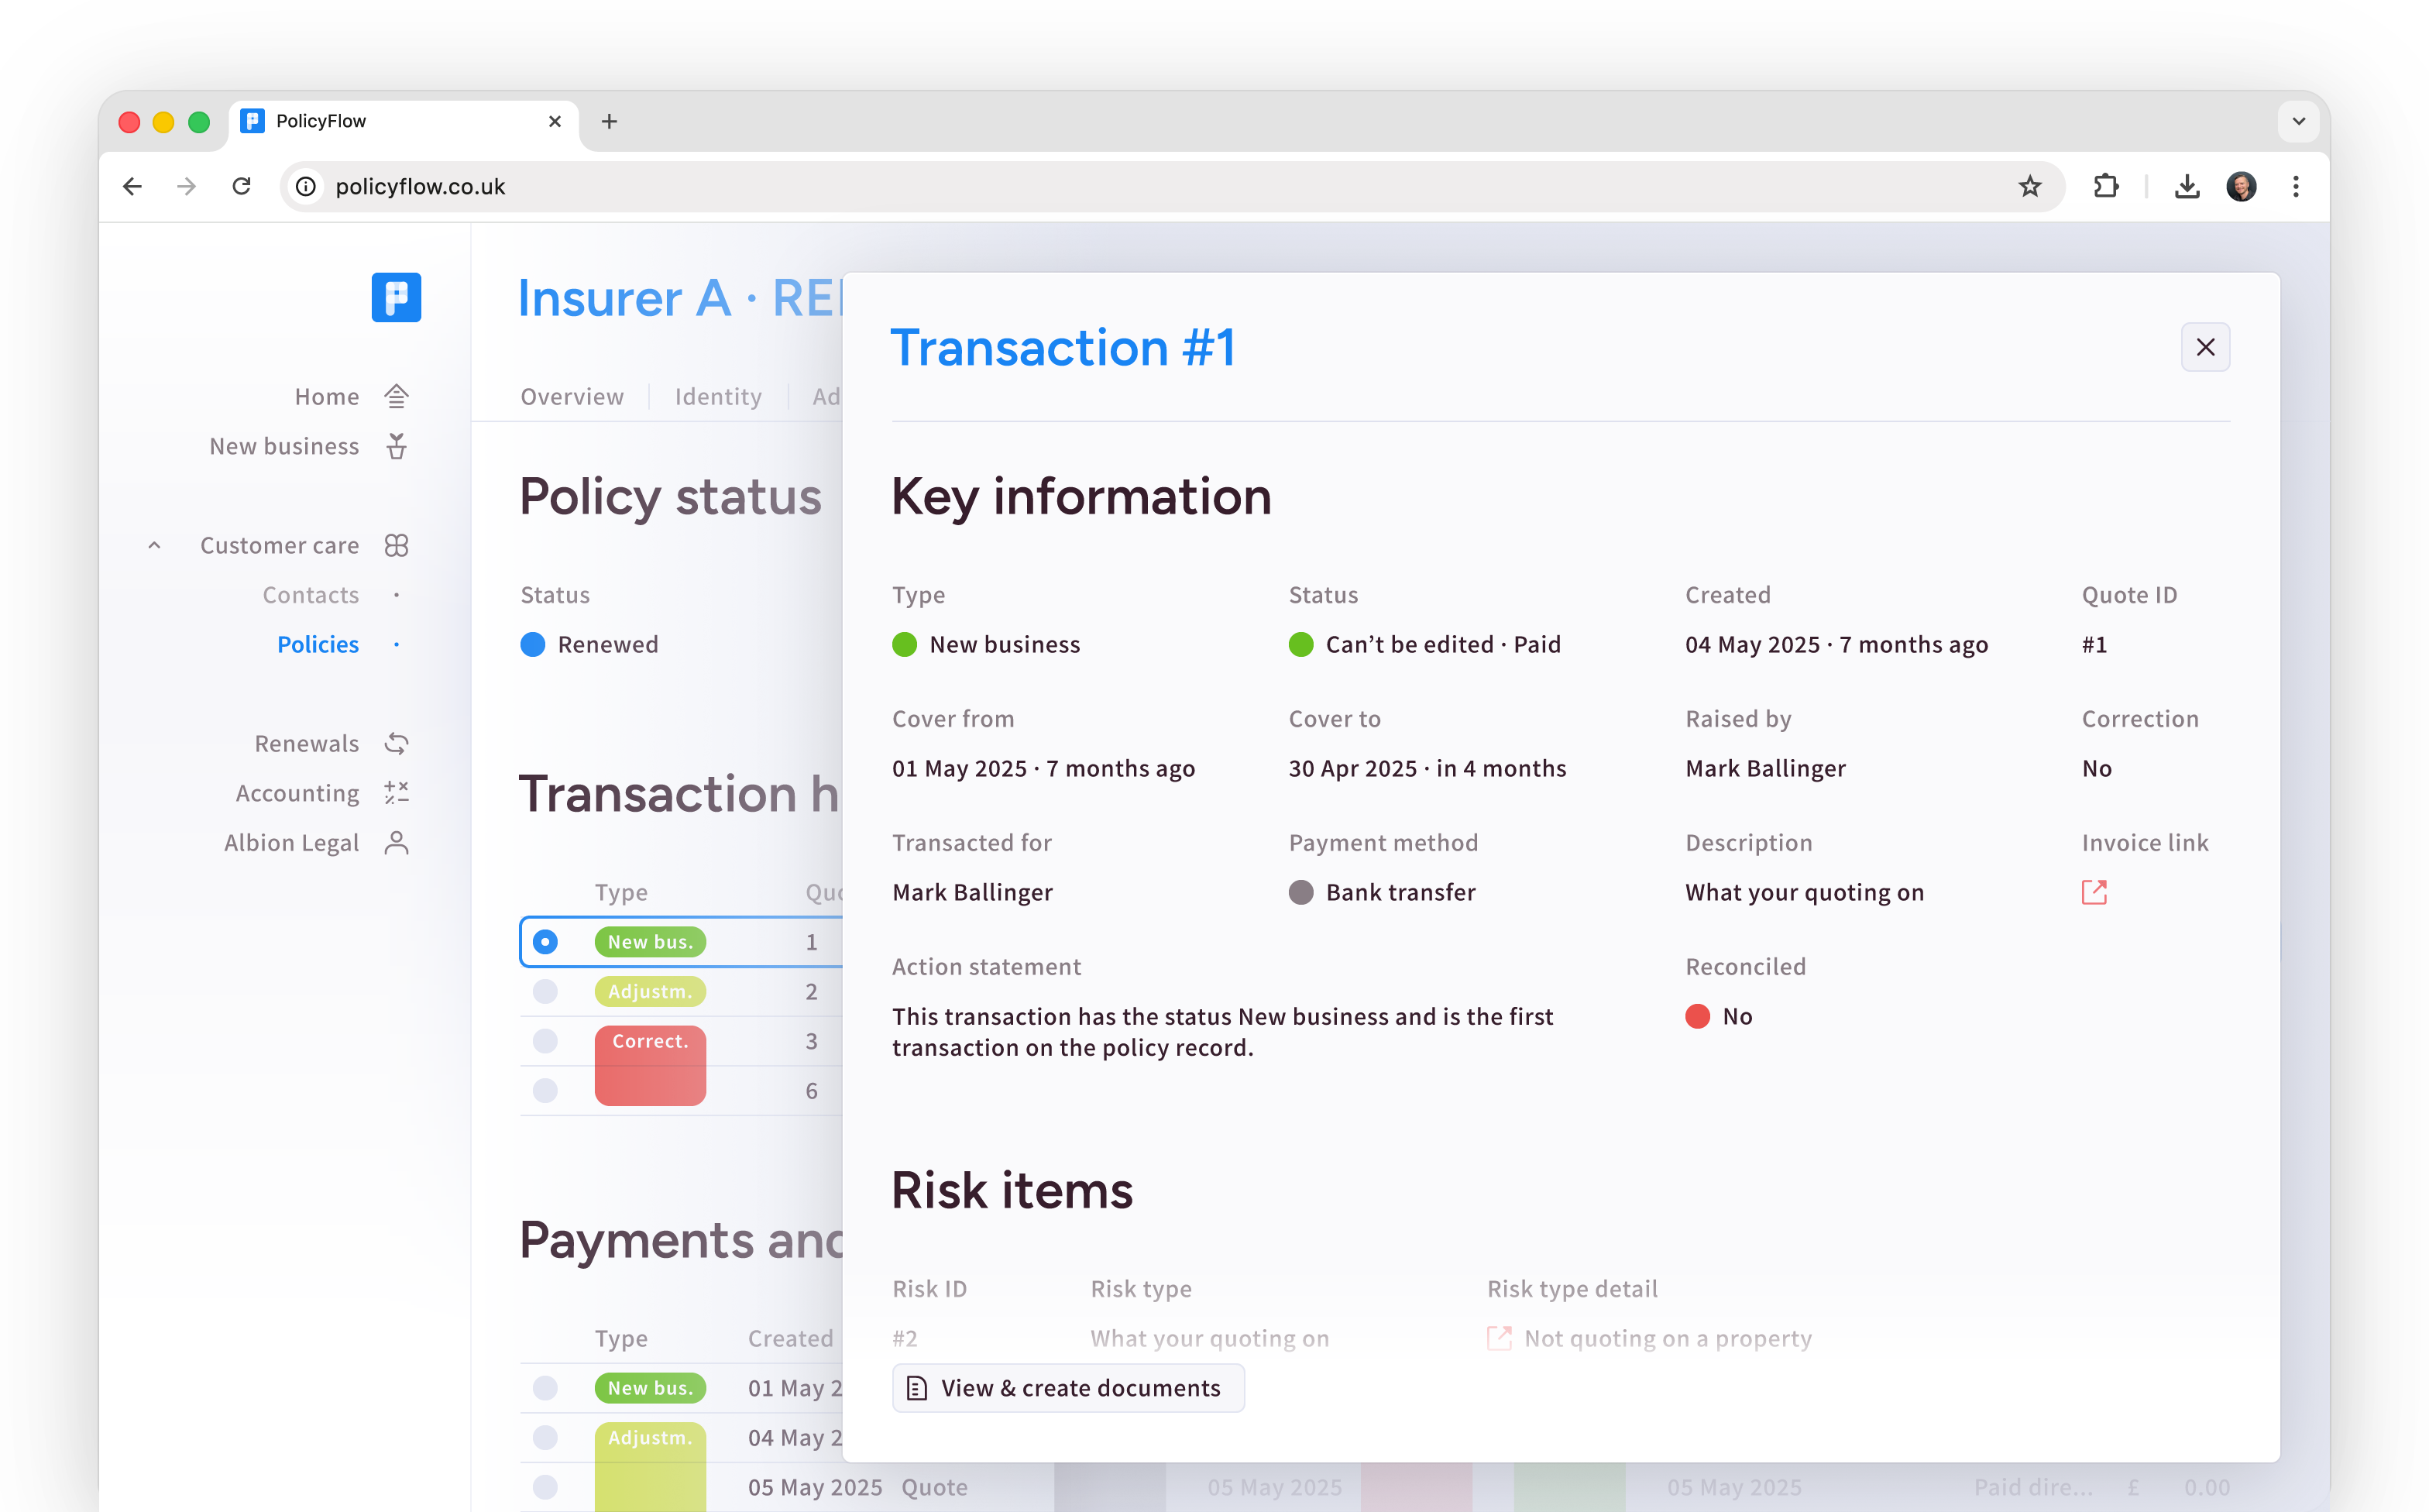Select the Adjustm. transaction row radio
The image size is (2429, 1512).
pos(545,991)
